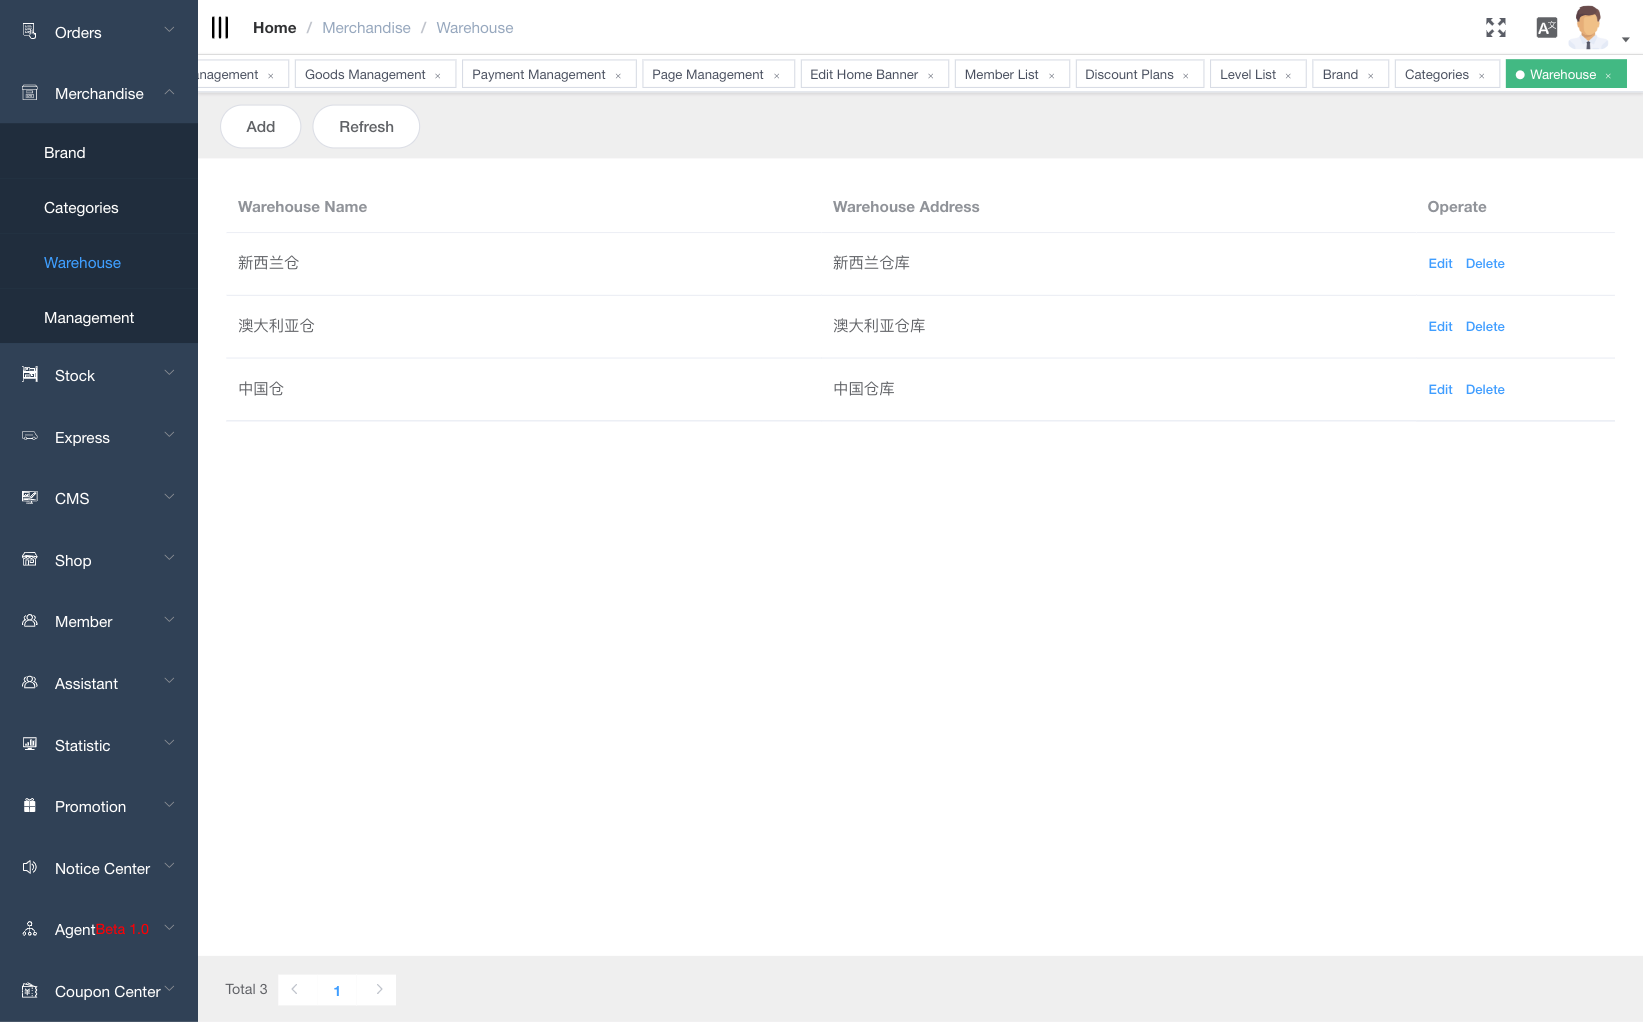The image size is (1643, 1022).
Task: Click the Notice Center speaker icon
Action: (x=30, y=867)
